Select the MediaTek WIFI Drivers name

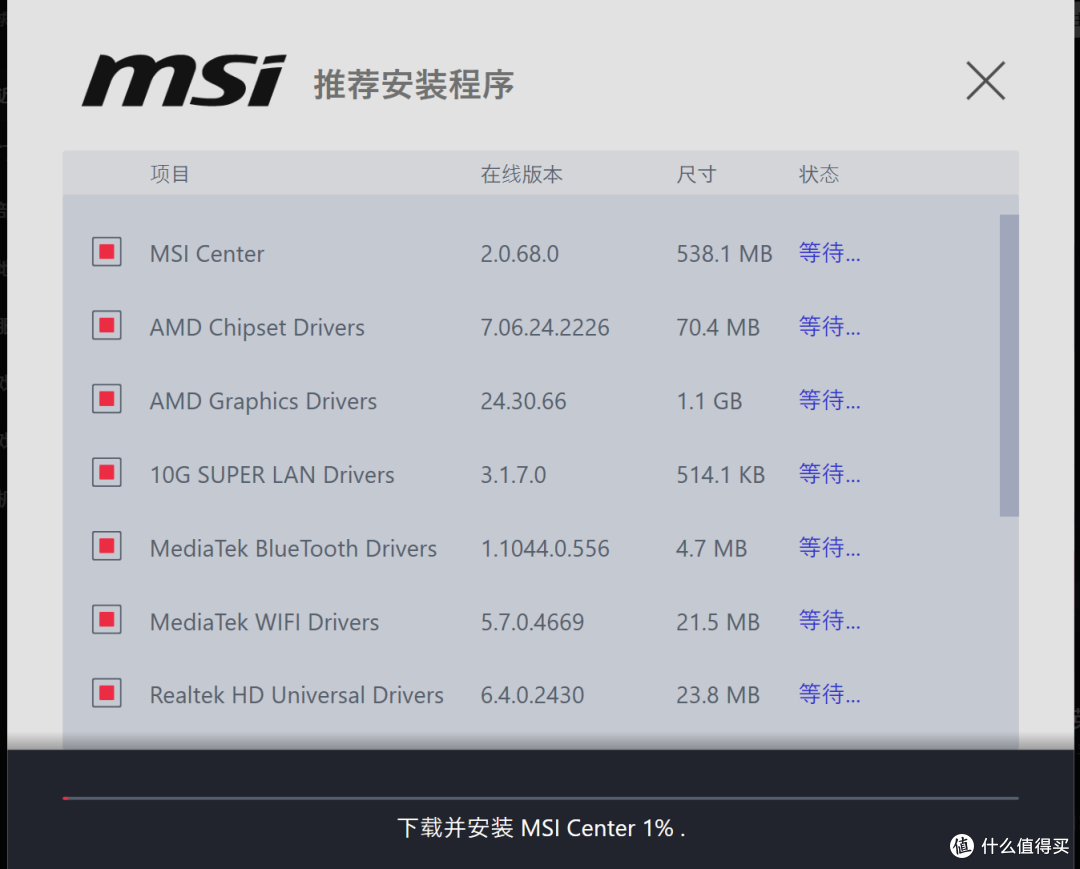click(x=264, y=622)
